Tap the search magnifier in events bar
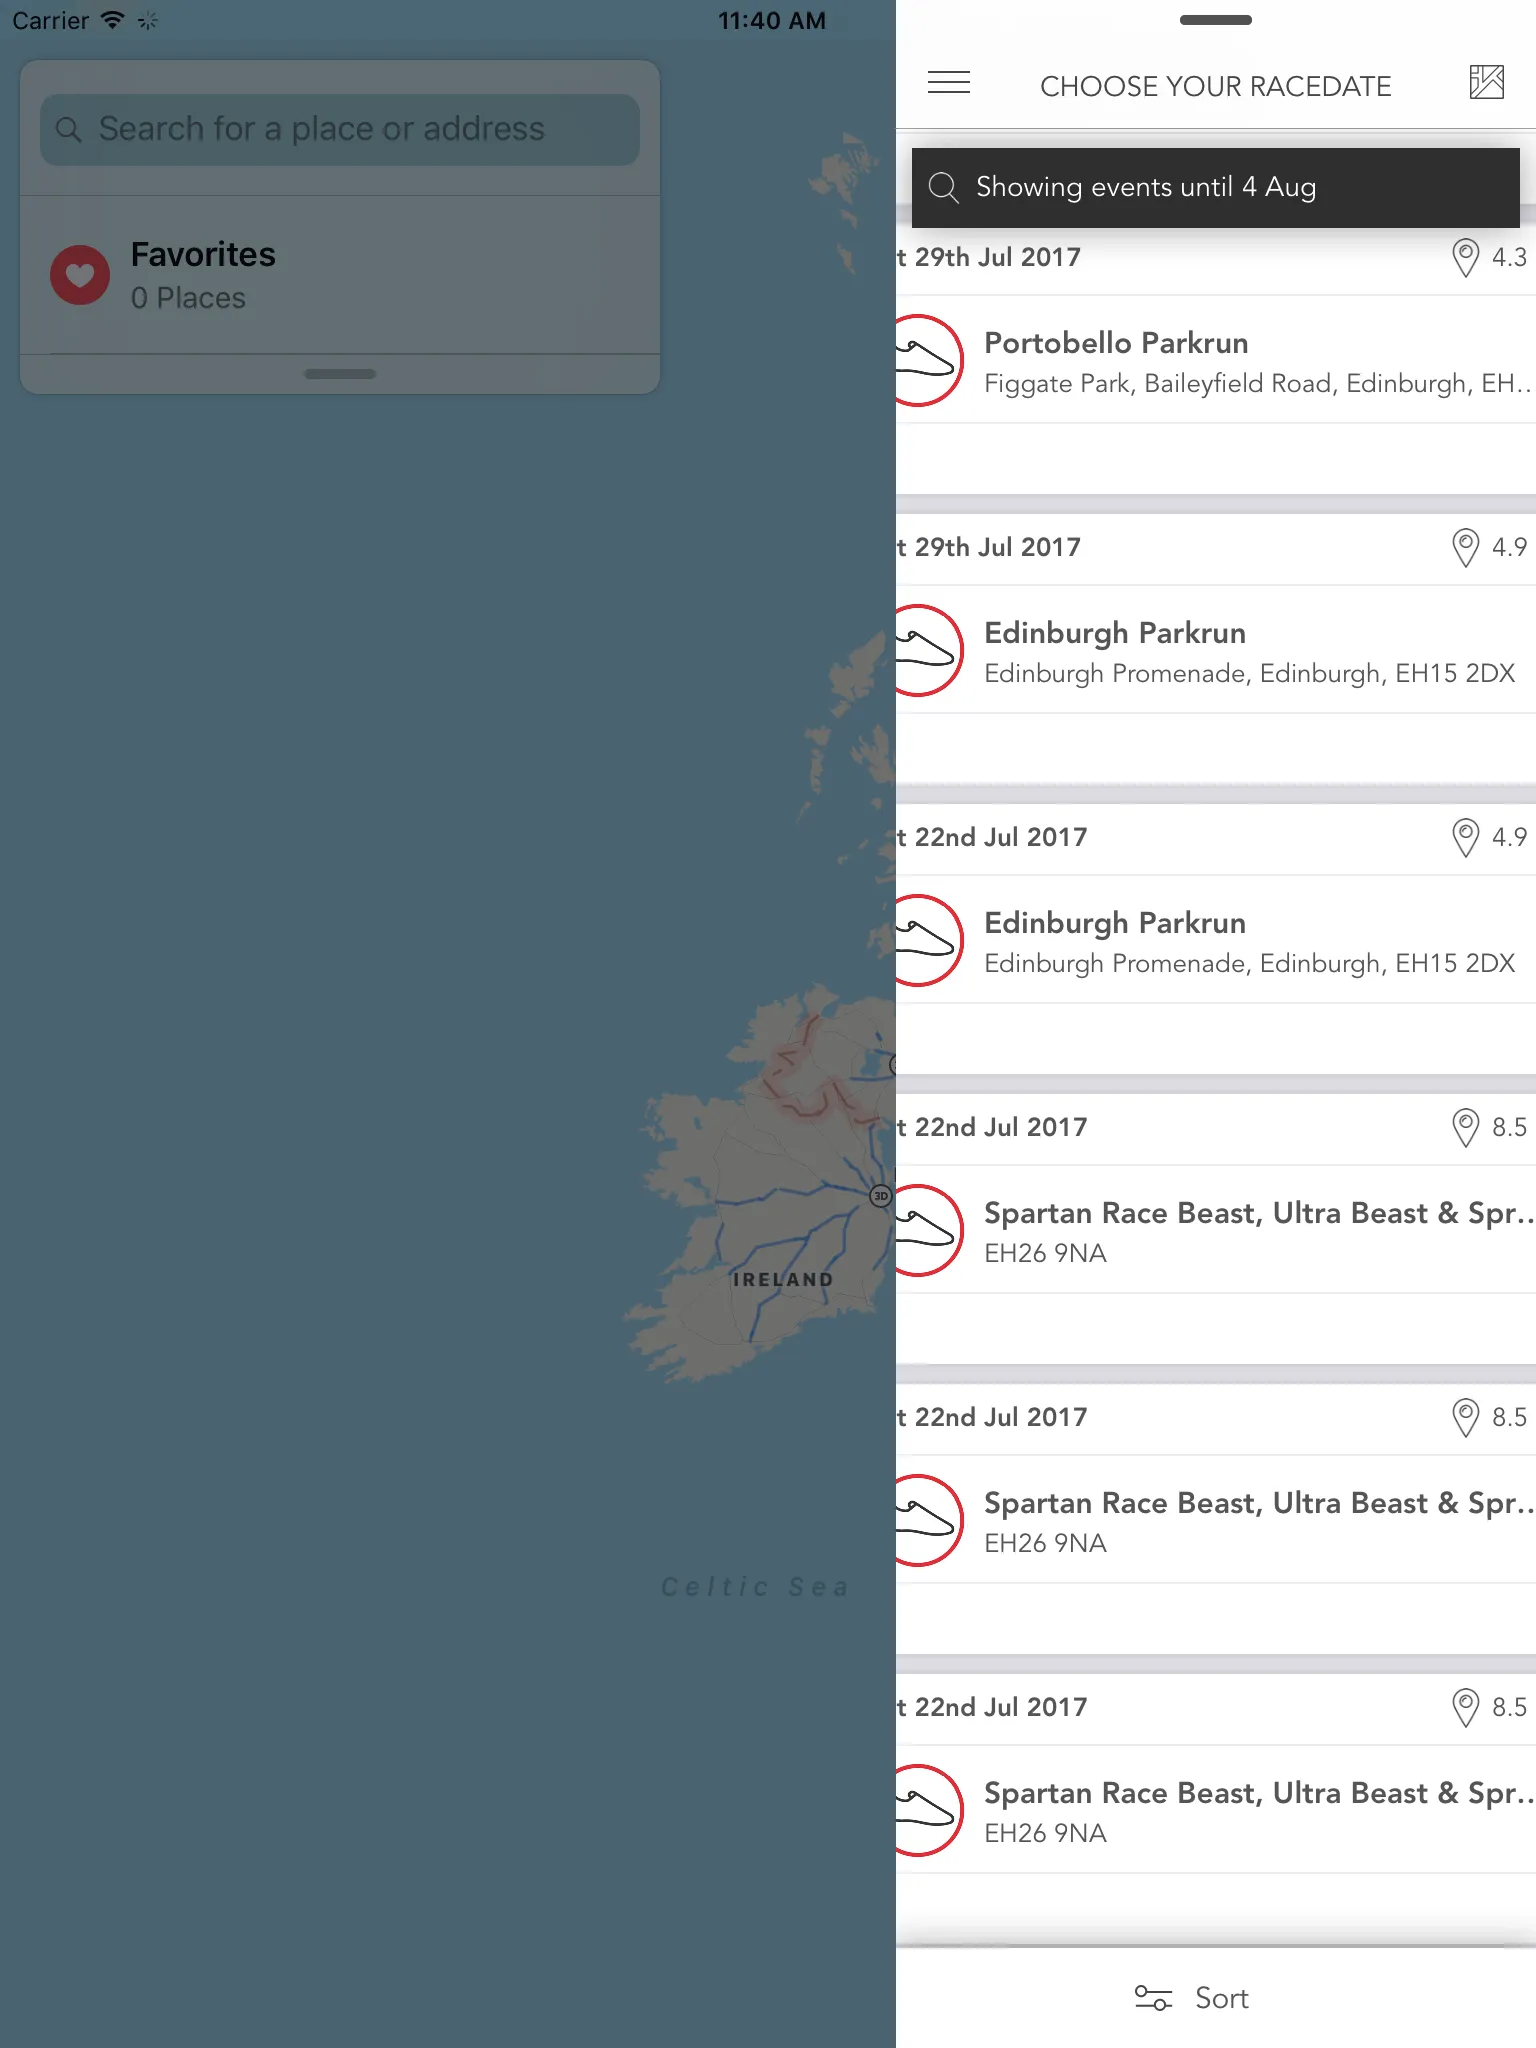The height and width of the screenshot is (2048, 1536). [943, 187]
